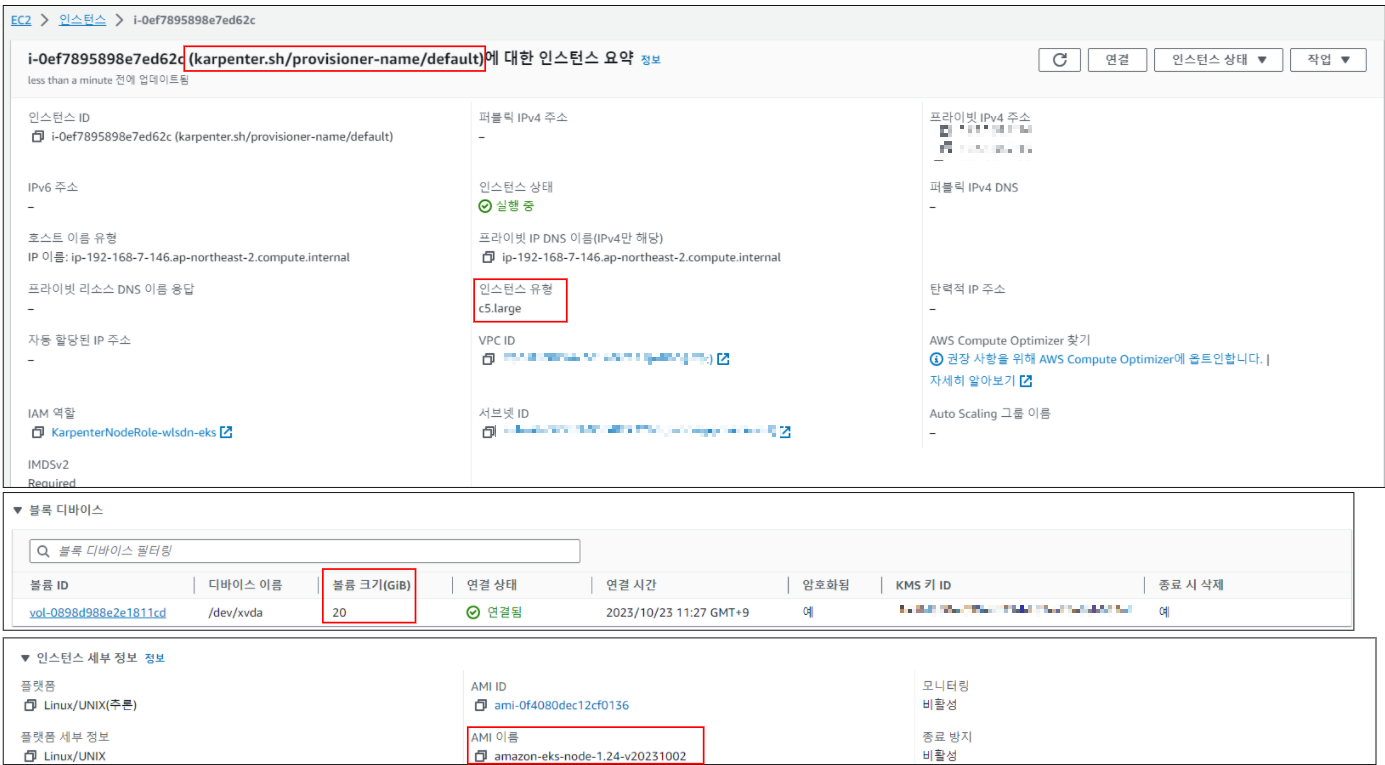This screenshot has height=765, width=1385.
Task: Open 정보 link beside 인스턴스 세부 정보
Action: [x=154, y=658]
